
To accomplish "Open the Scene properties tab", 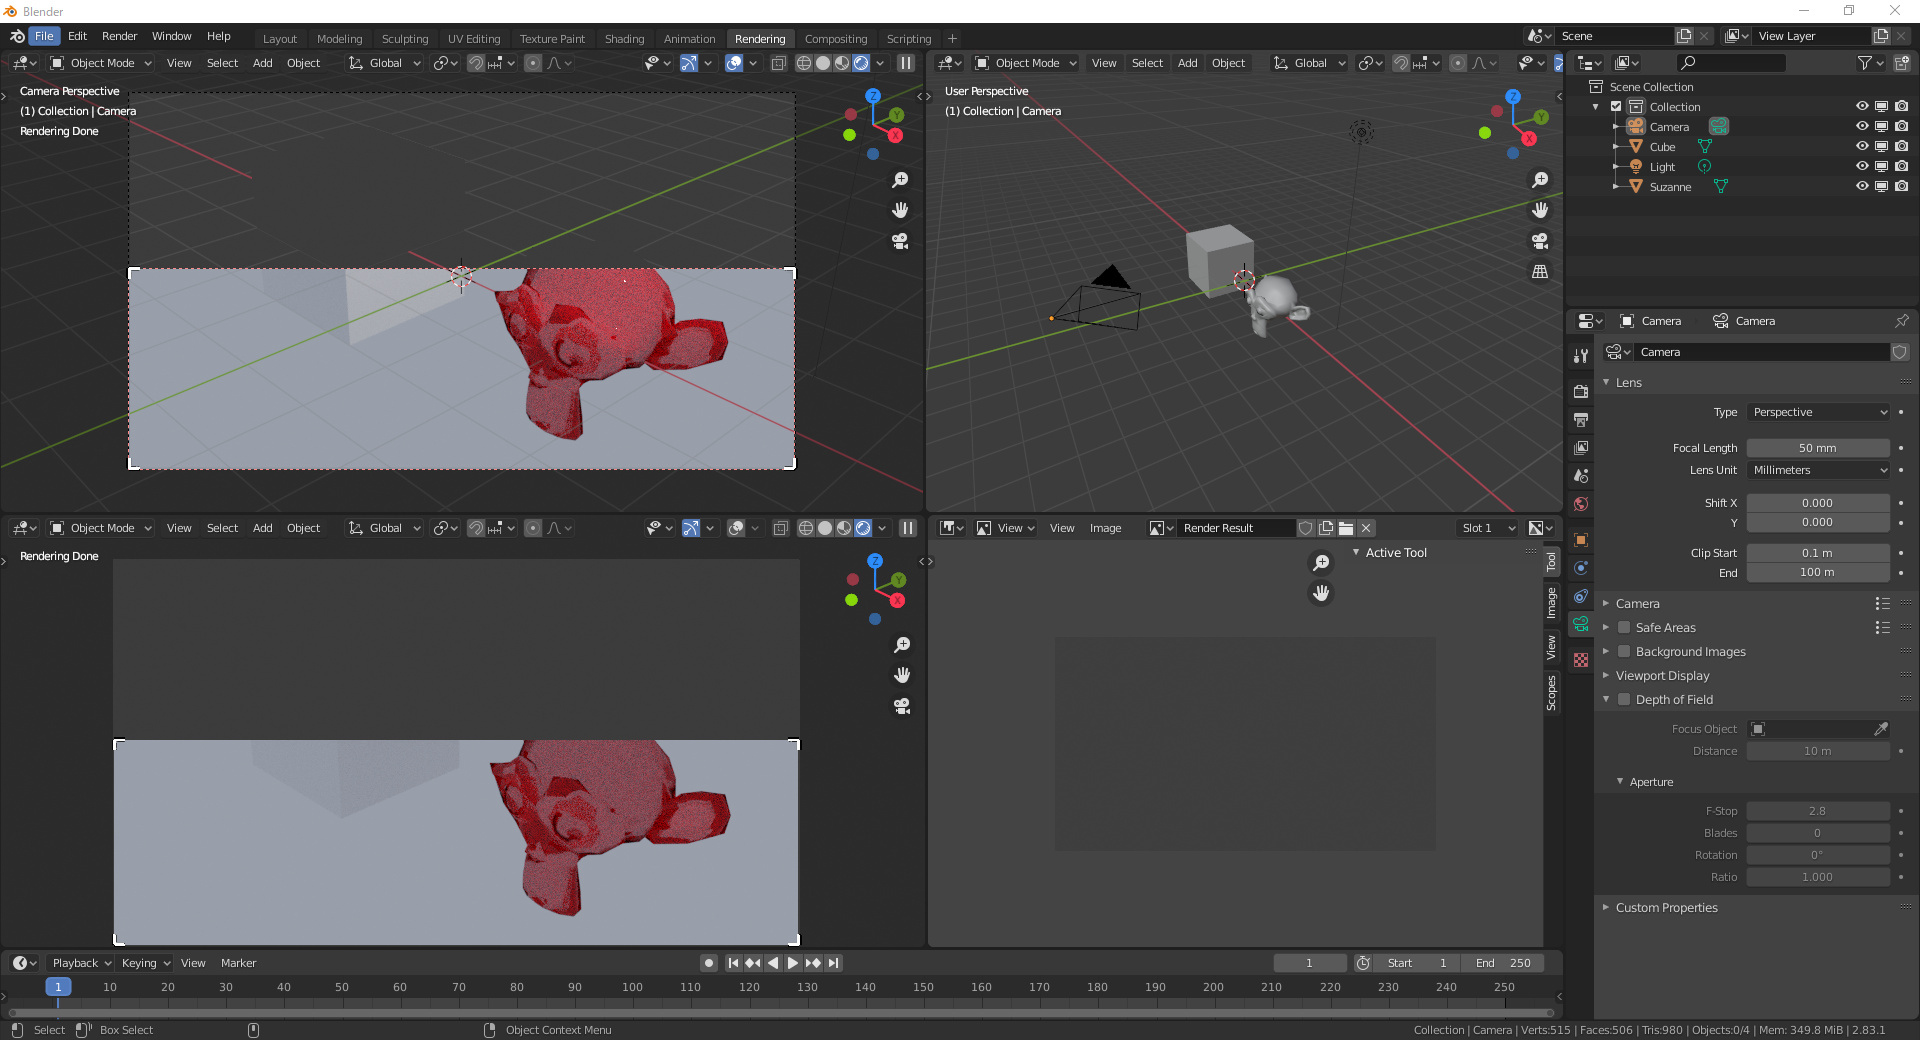I will [1581, 476].
